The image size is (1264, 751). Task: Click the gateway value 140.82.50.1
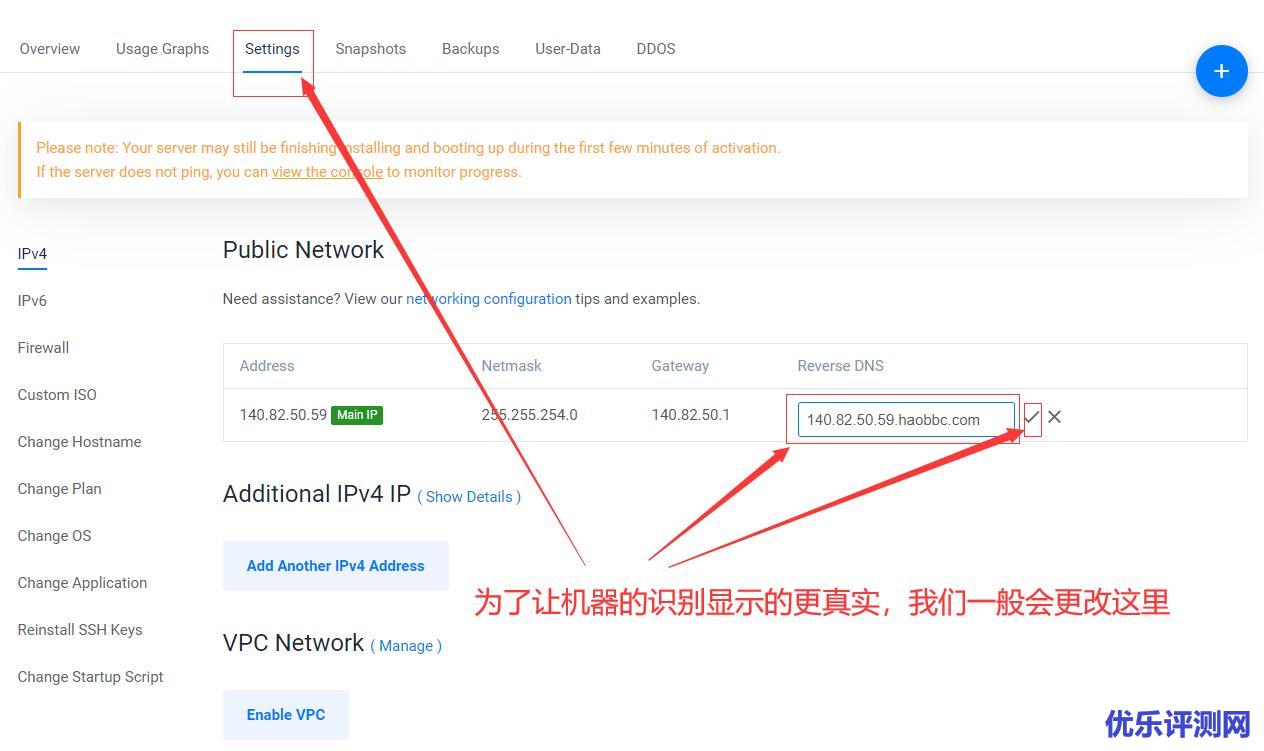[x=691, y=415]
